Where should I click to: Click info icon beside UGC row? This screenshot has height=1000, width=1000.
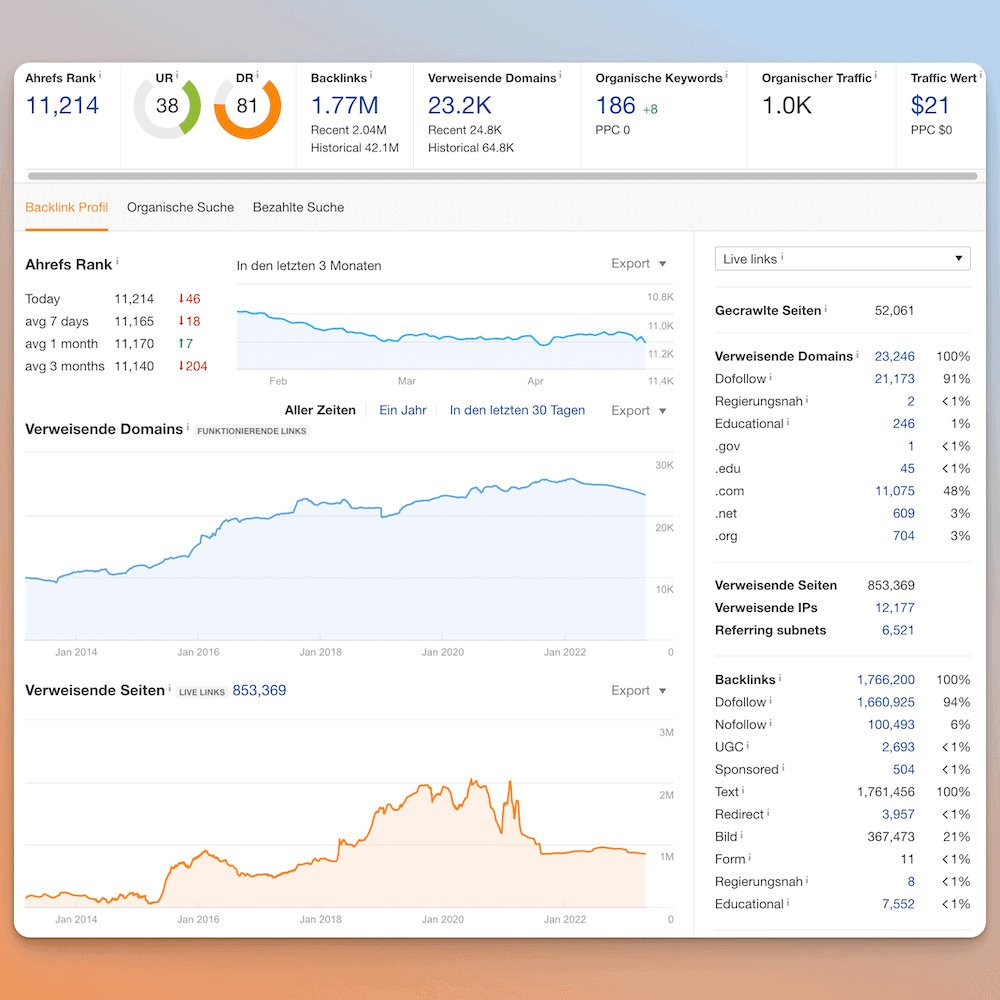pos(747,744)
